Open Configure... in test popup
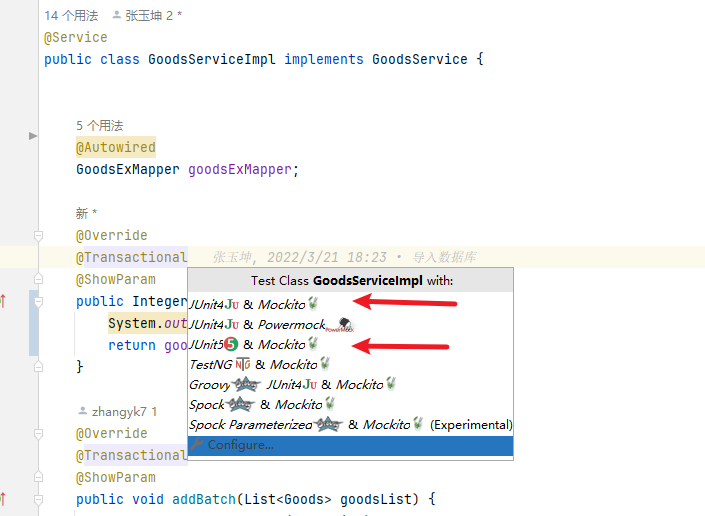 pos(350,445)
